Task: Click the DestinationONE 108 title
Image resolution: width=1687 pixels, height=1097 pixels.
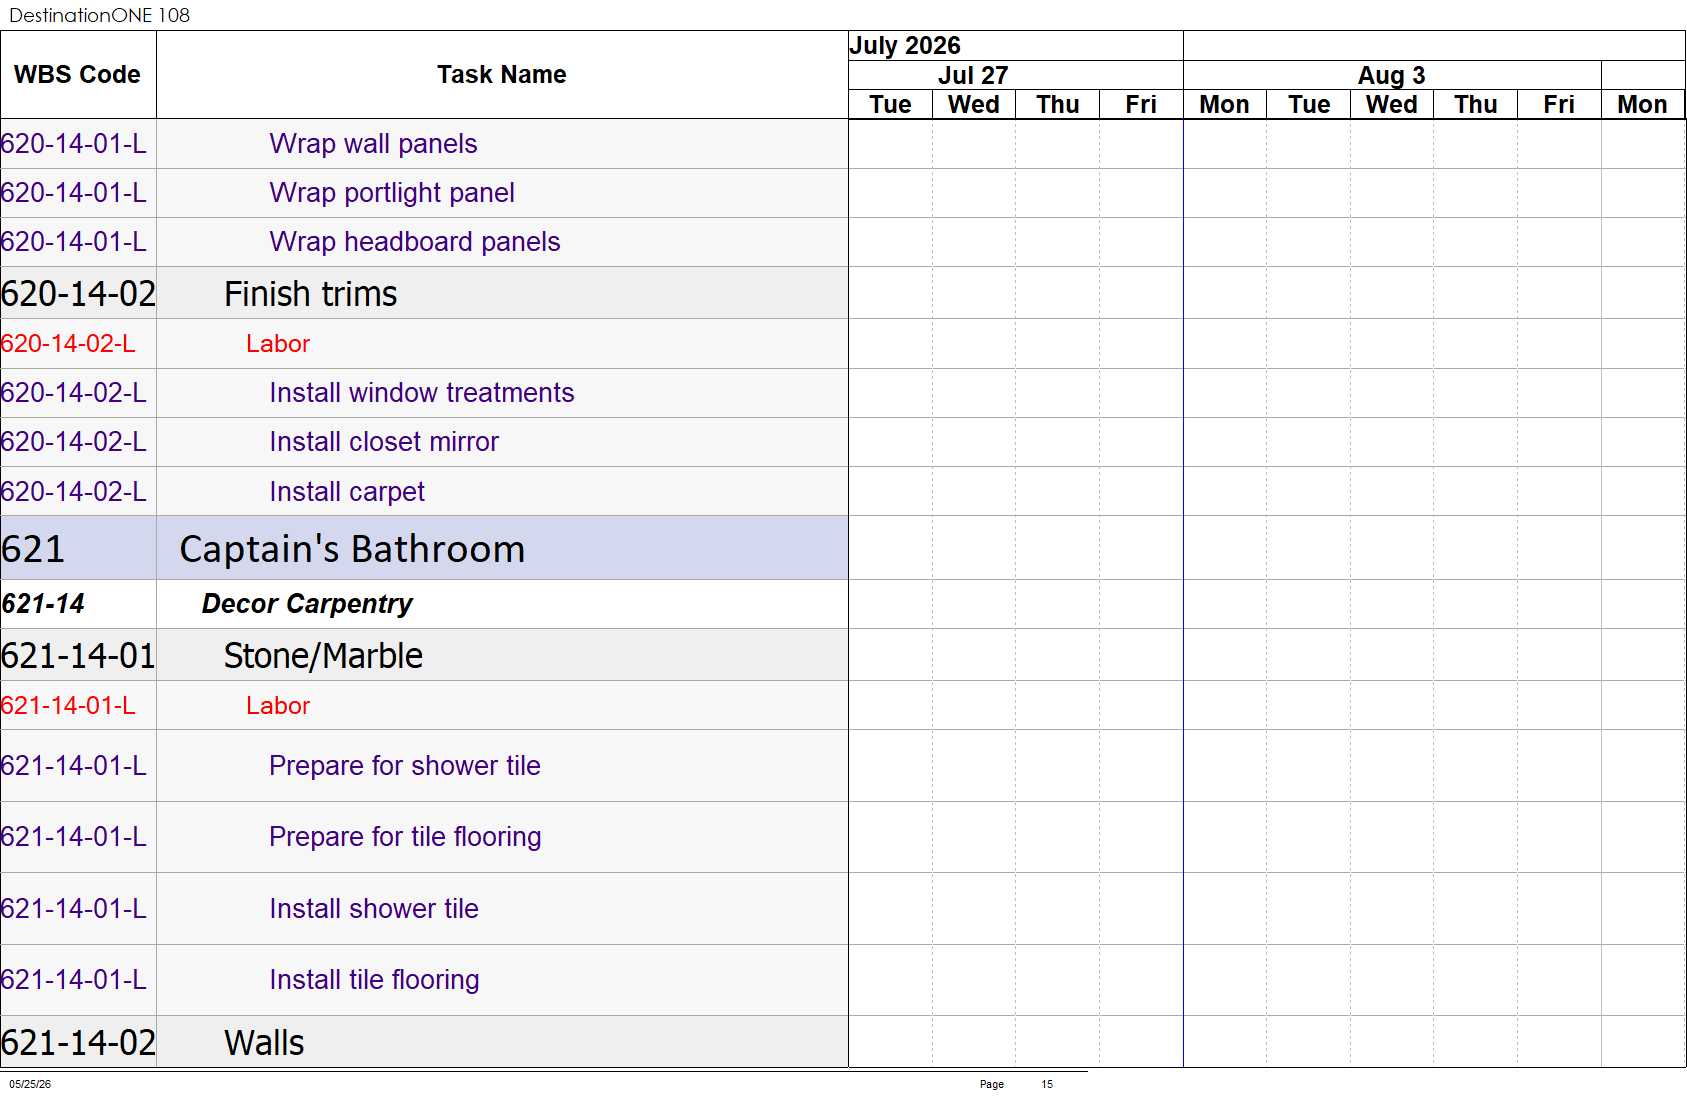Action: pos(99,15)
